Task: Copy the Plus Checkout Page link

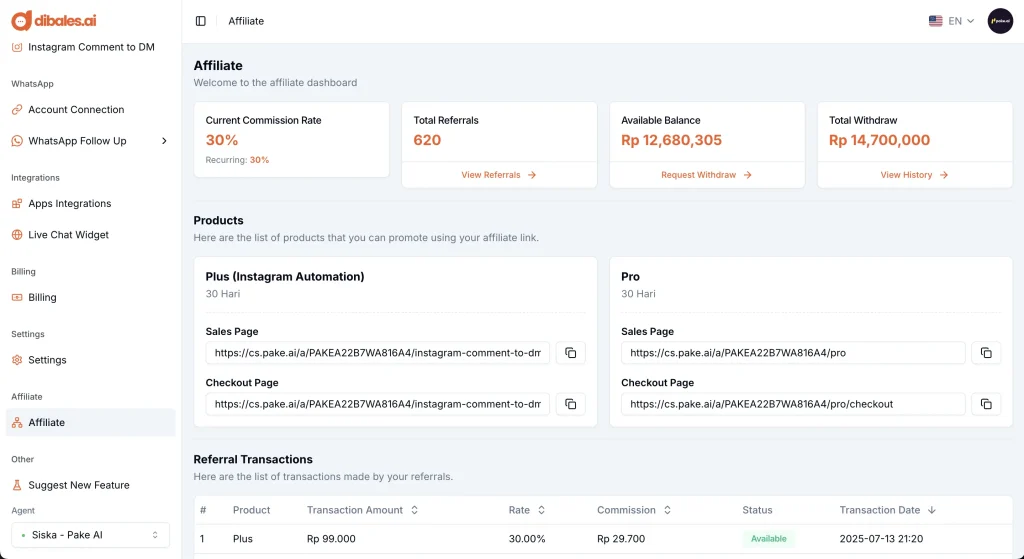Action: tap(570, 404)
